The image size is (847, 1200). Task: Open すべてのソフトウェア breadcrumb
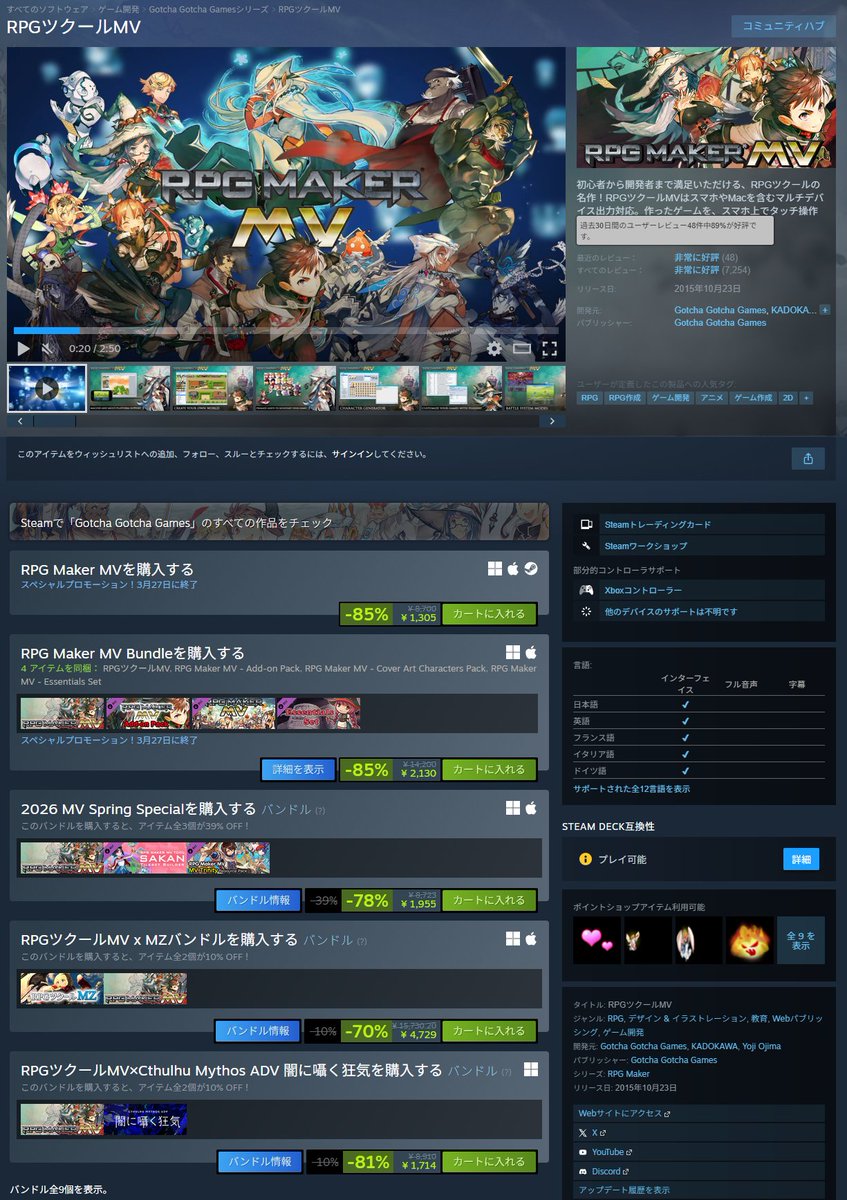point(47,8)
